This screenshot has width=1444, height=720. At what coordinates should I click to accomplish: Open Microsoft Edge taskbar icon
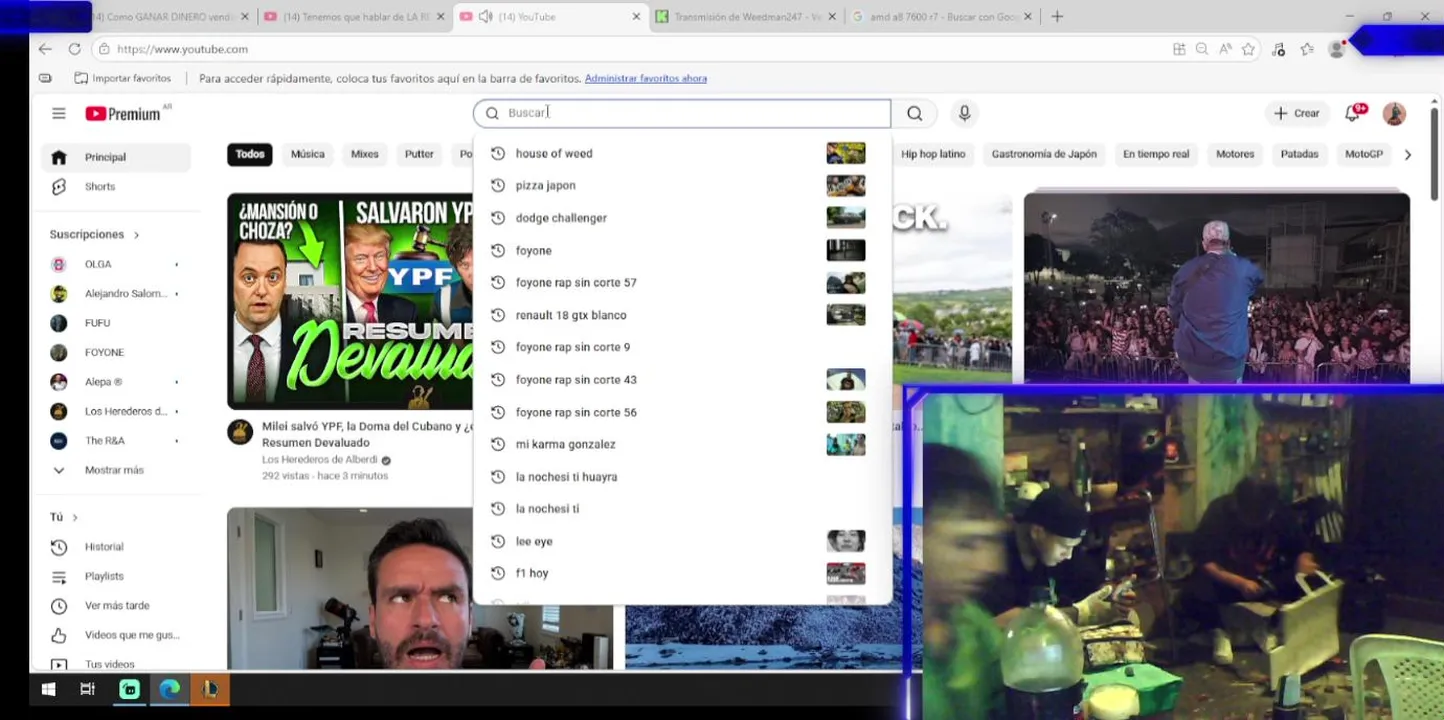(x=170, y=689)
